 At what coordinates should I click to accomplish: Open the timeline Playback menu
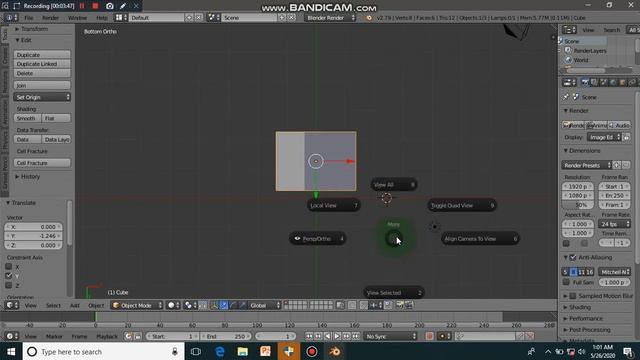(x=107, y=337)
